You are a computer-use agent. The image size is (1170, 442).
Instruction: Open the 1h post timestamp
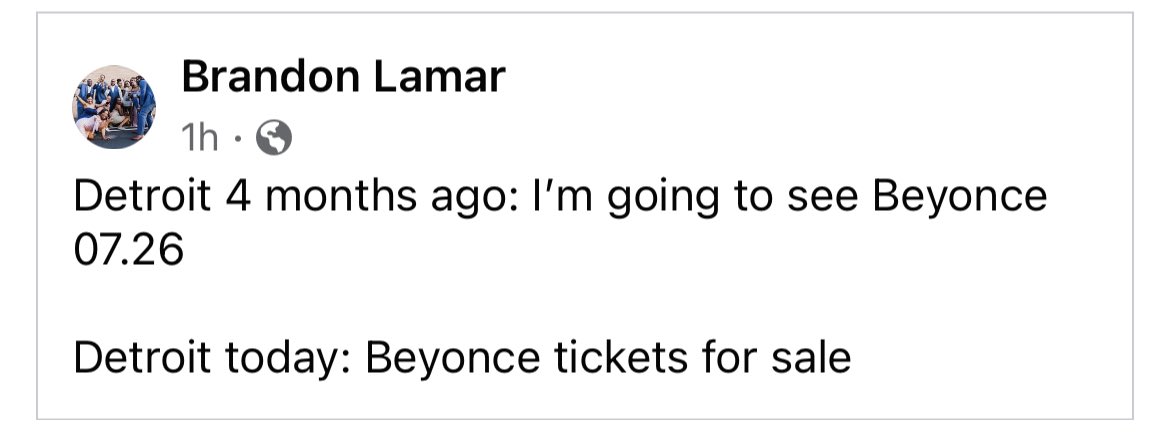199,138
